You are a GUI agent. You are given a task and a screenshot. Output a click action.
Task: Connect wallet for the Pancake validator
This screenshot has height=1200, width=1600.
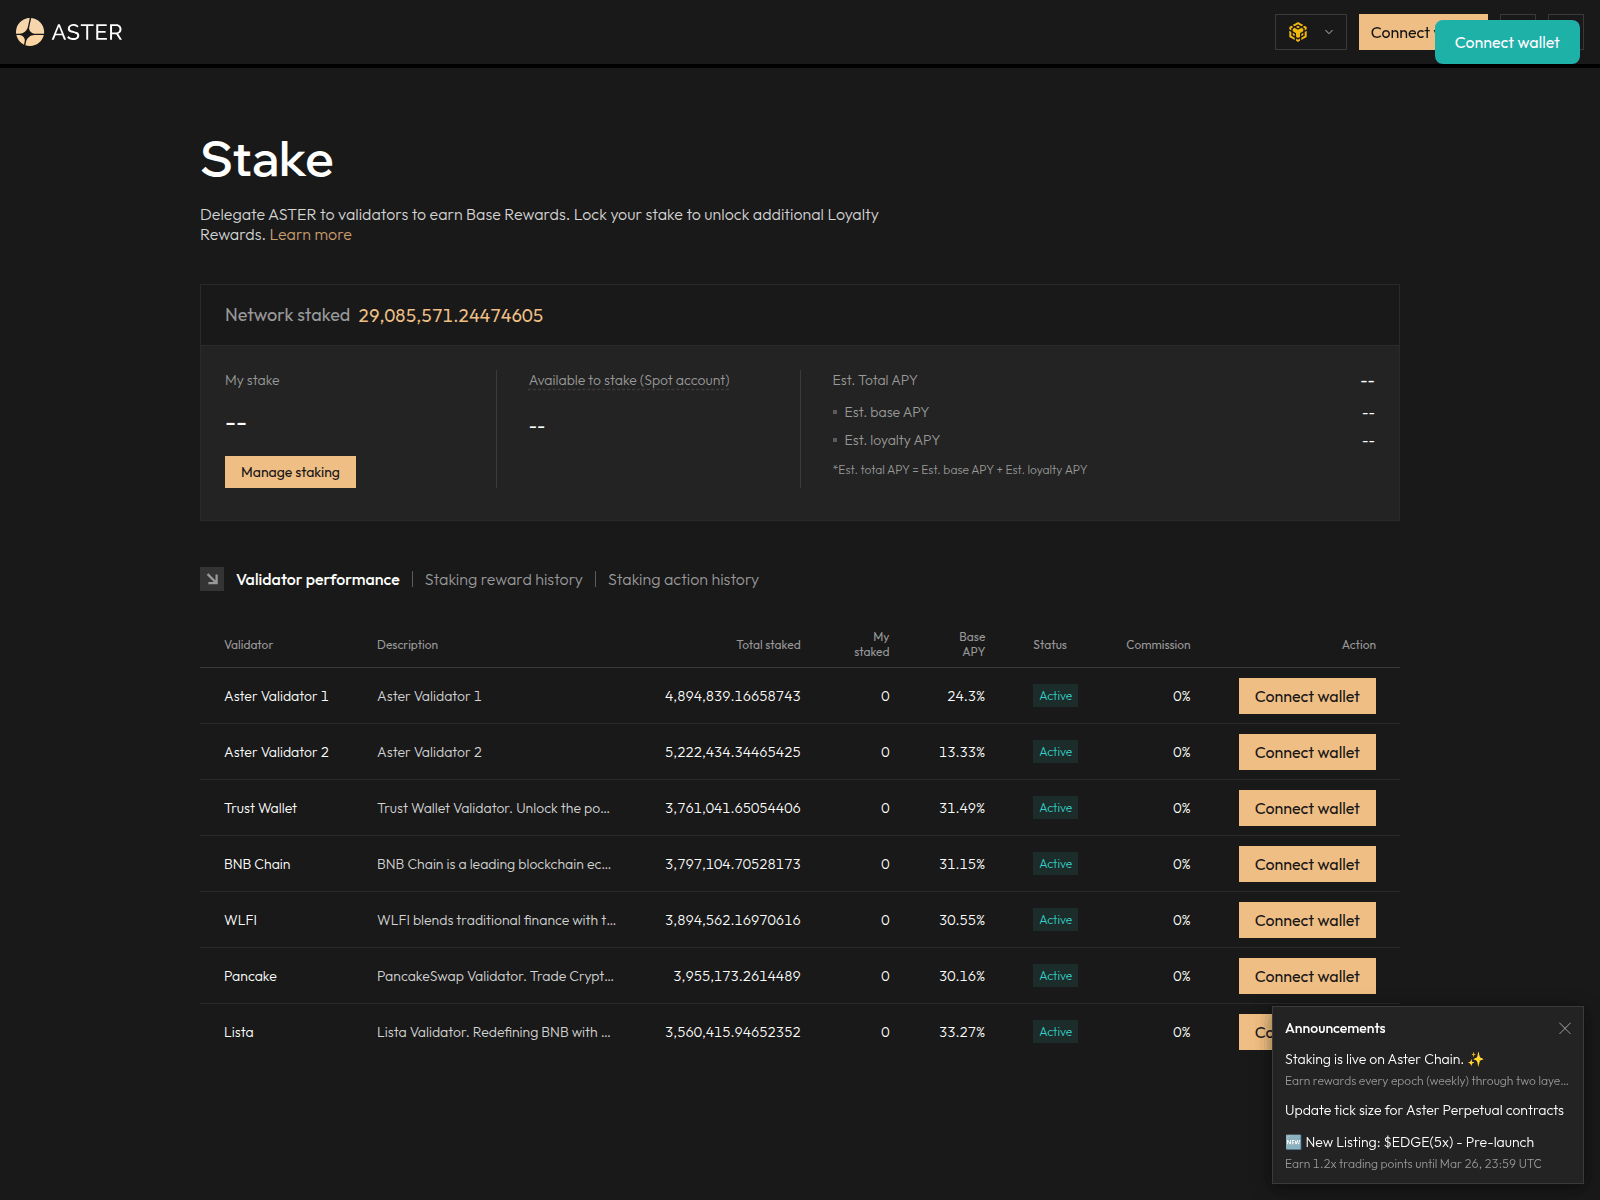[x=1306, y=976]
